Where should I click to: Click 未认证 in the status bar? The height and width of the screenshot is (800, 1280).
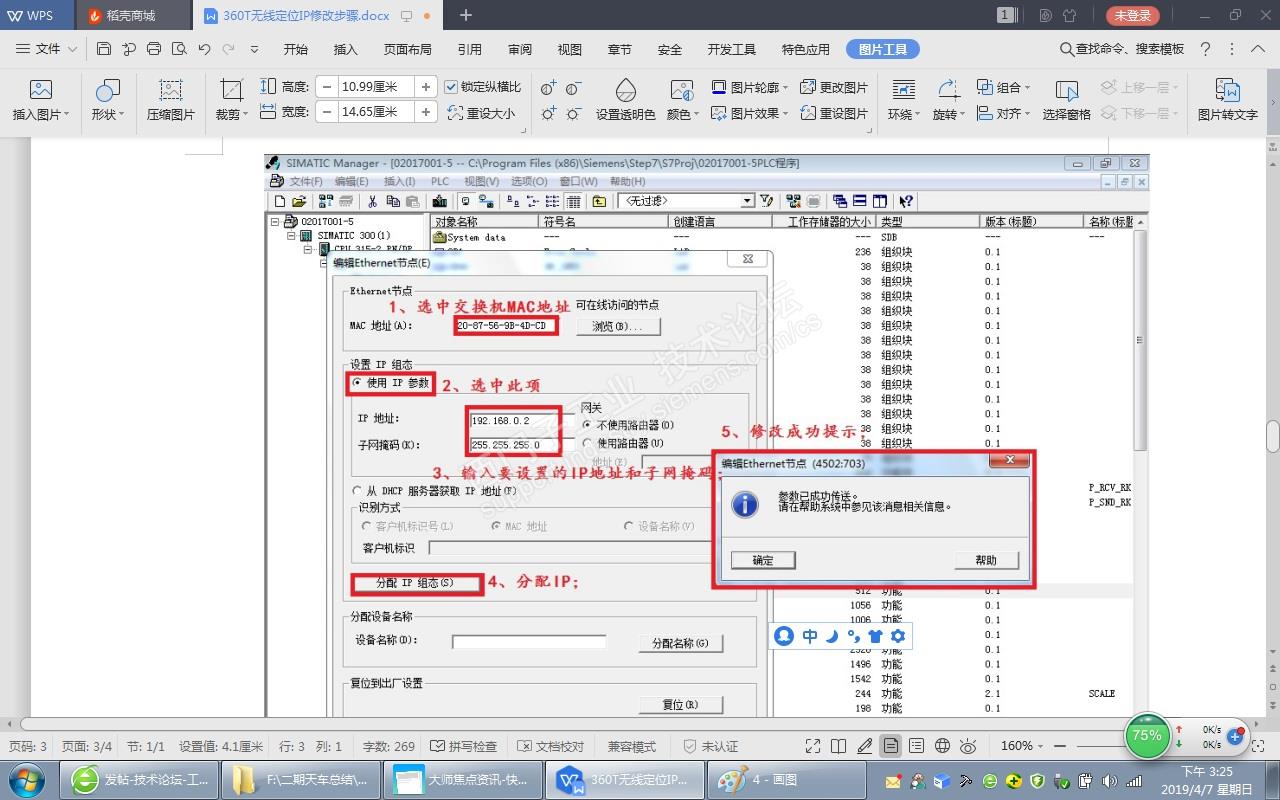click(710, 746)
